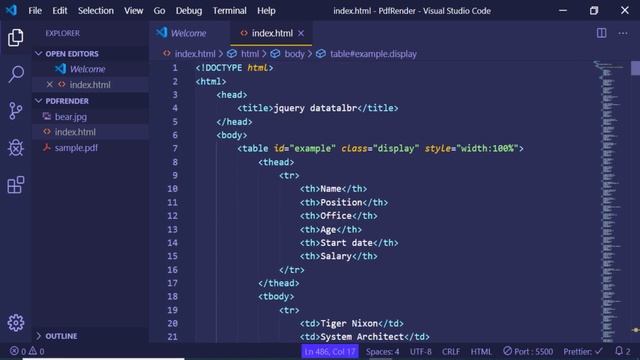This screenshot has height=360, width=640.
Task: Open the Help menu
Action: click(x=266, y=11)
